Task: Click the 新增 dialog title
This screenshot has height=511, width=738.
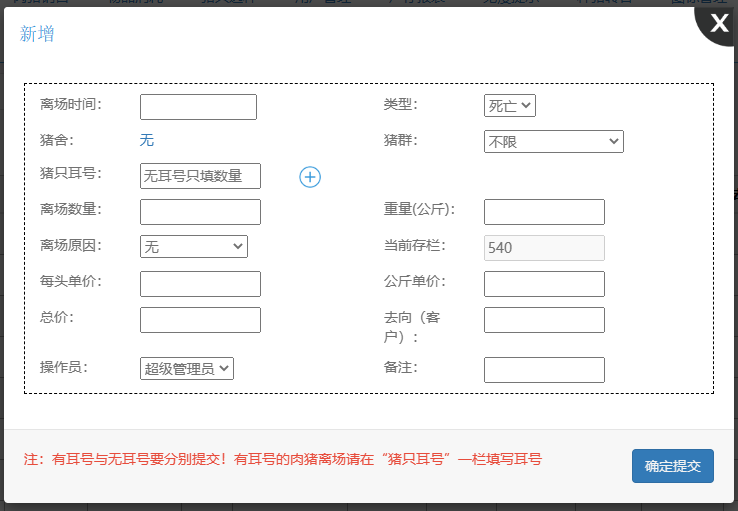Action: point(37,34)
